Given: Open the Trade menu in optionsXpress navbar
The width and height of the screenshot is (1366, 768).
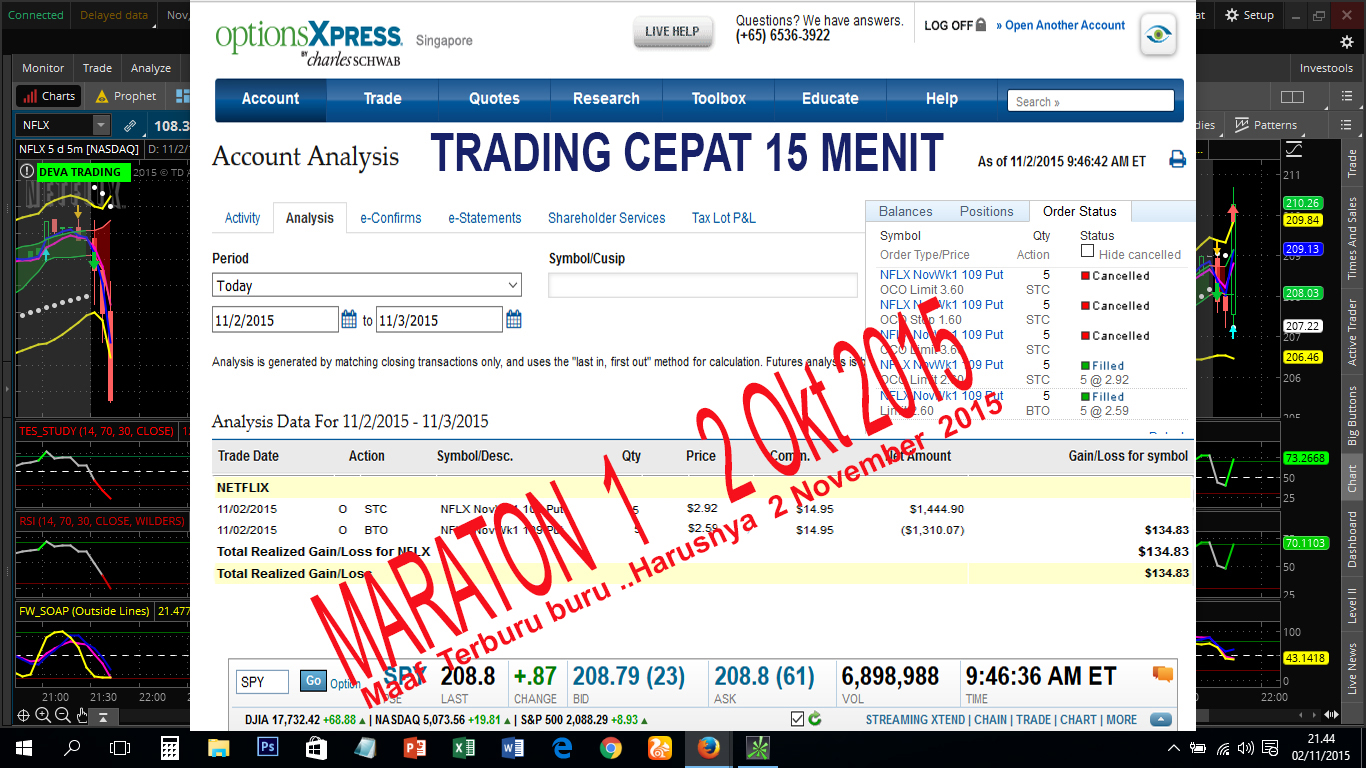Looking at the screenshot, I should click(382, 99).
